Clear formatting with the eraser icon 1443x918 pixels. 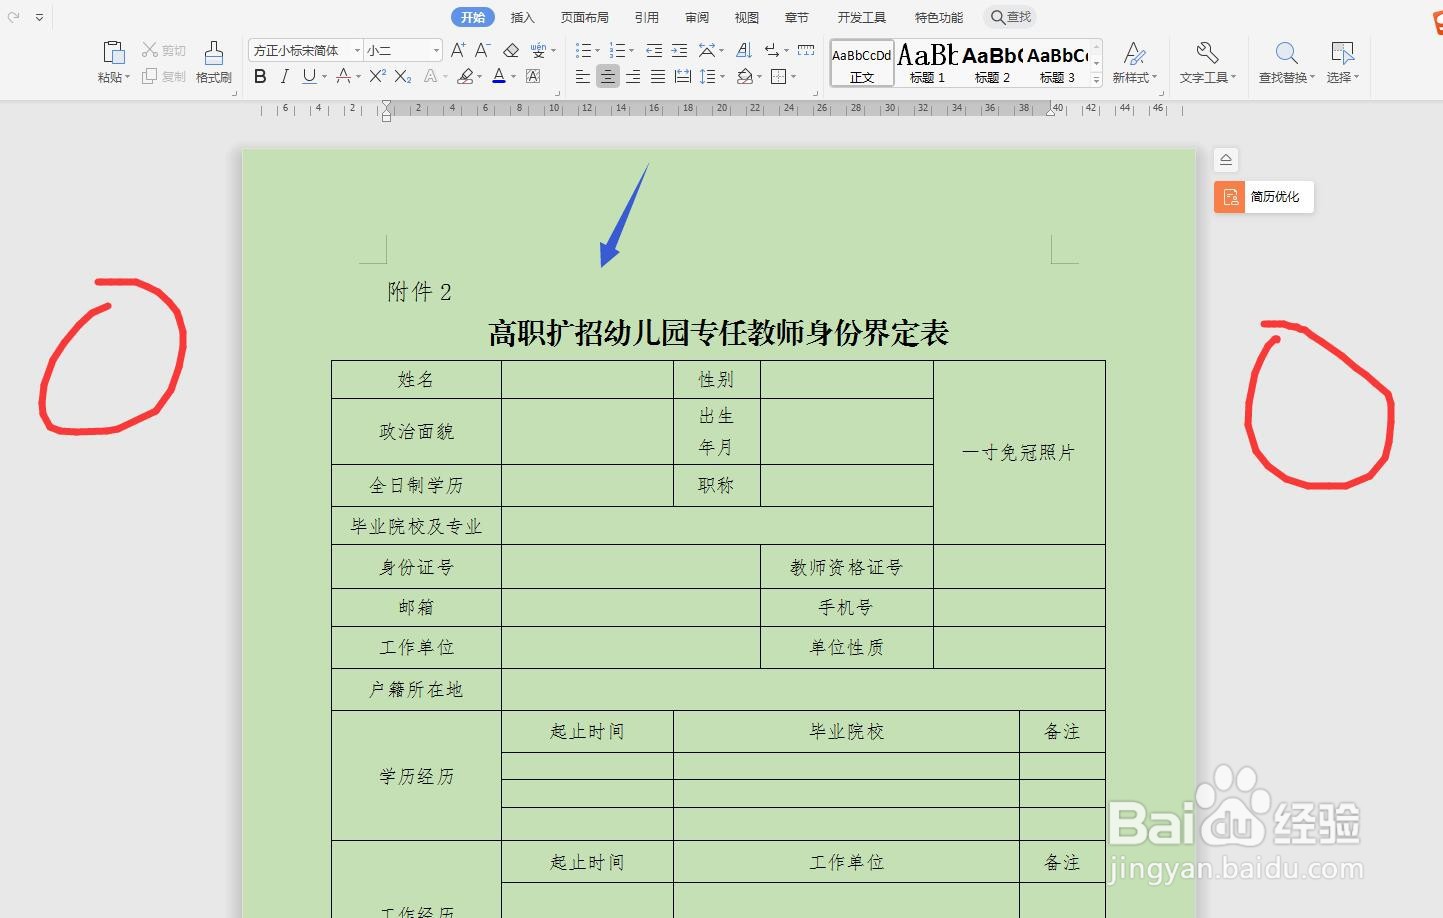pyautogui.click(x=511, y=50)
